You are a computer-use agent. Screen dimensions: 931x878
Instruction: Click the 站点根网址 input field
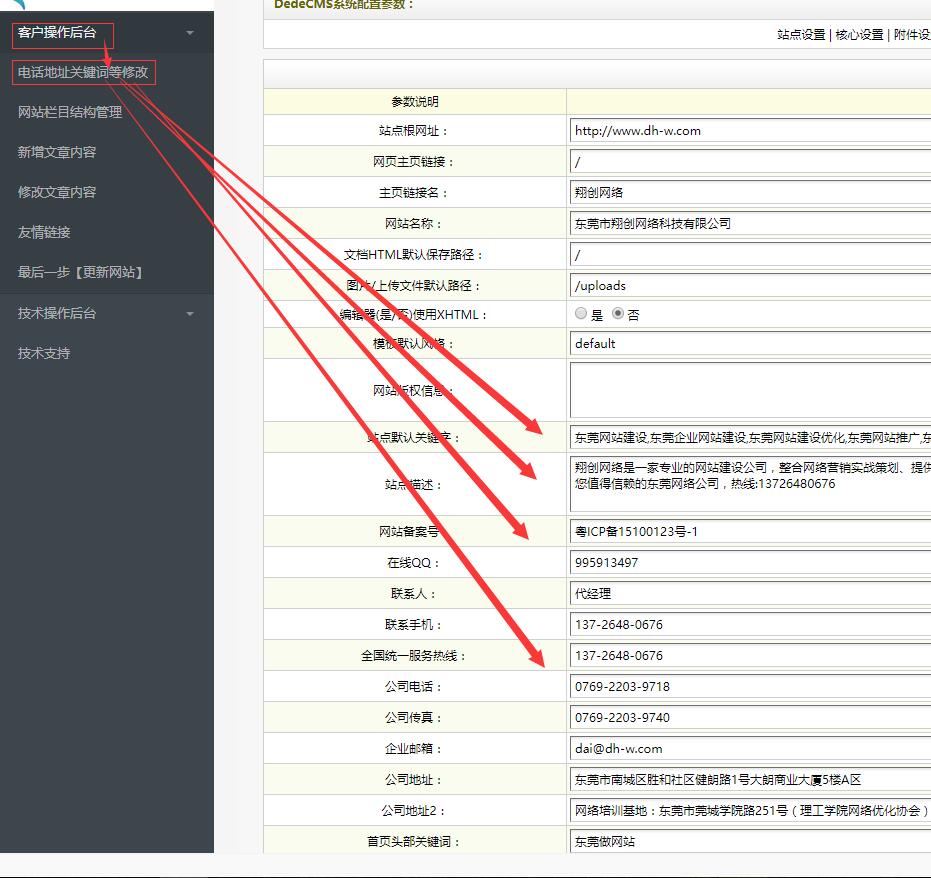pyautogui.click(x=750, y=130)
